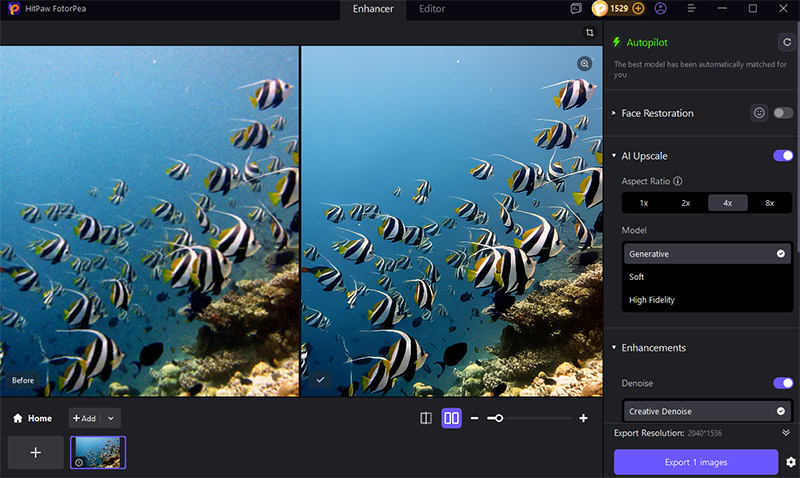The height and width of the screenshot is (478, 800).
Task: Expand the Face Restoration section arrow
Action: tap(614, 113)
